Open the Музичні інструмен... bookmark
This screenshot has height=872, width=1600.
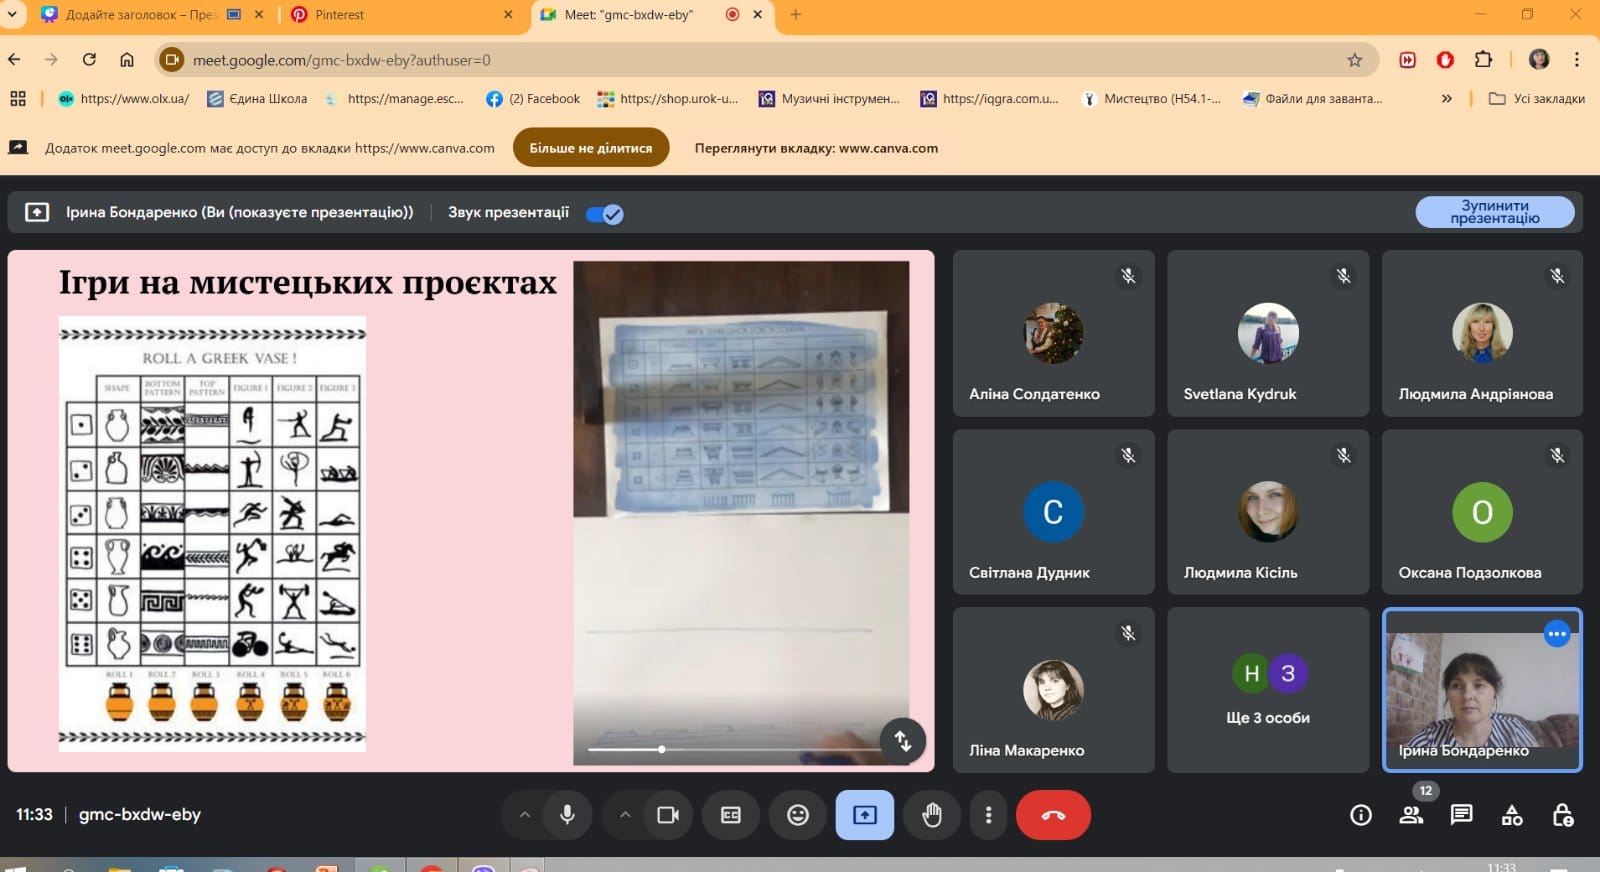[x=830, y=98]
